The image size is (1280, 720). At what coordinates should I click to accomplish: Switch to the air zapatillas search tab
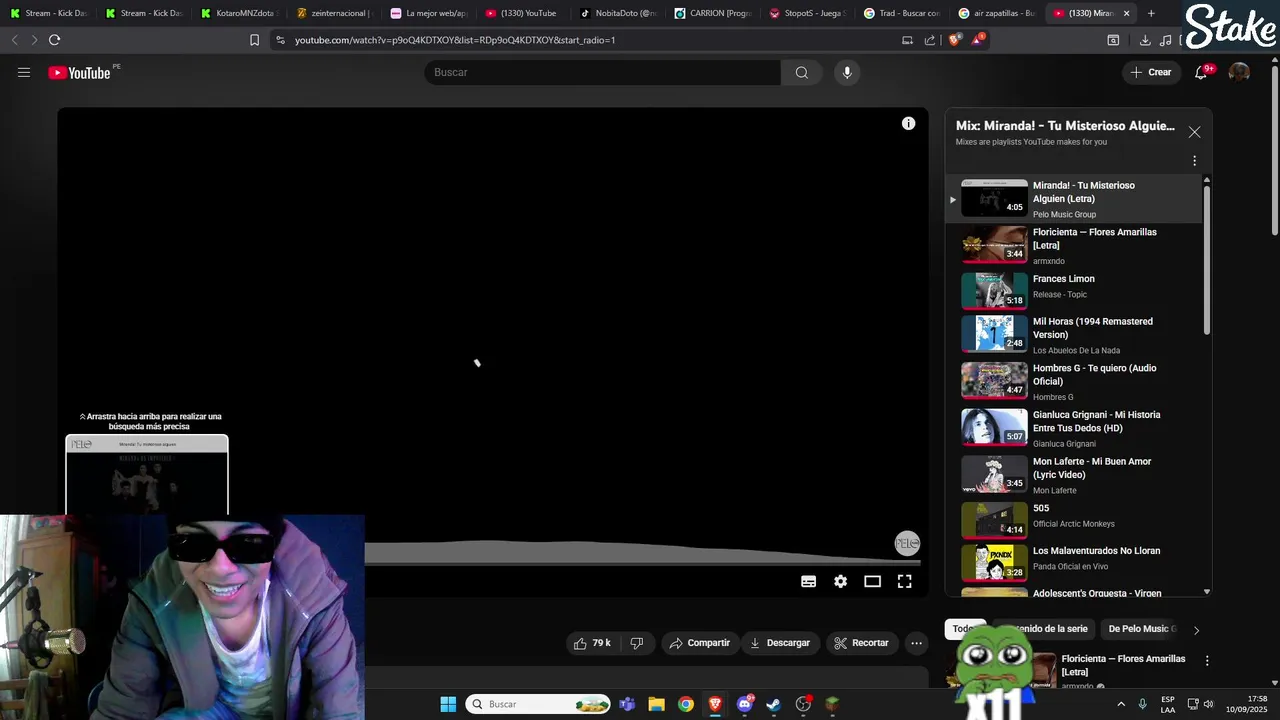(996, 13)
